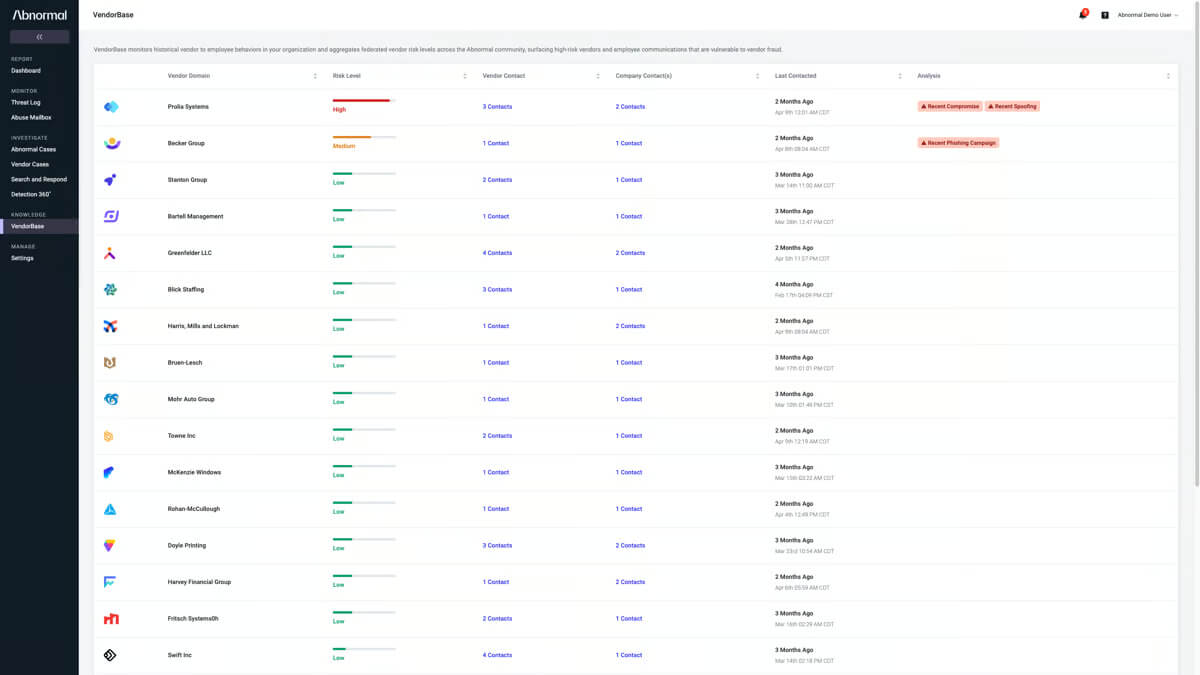Click the Blick Staffing vendor name
The width and height of the screenshot is (1200, 675).
point(187,290)
